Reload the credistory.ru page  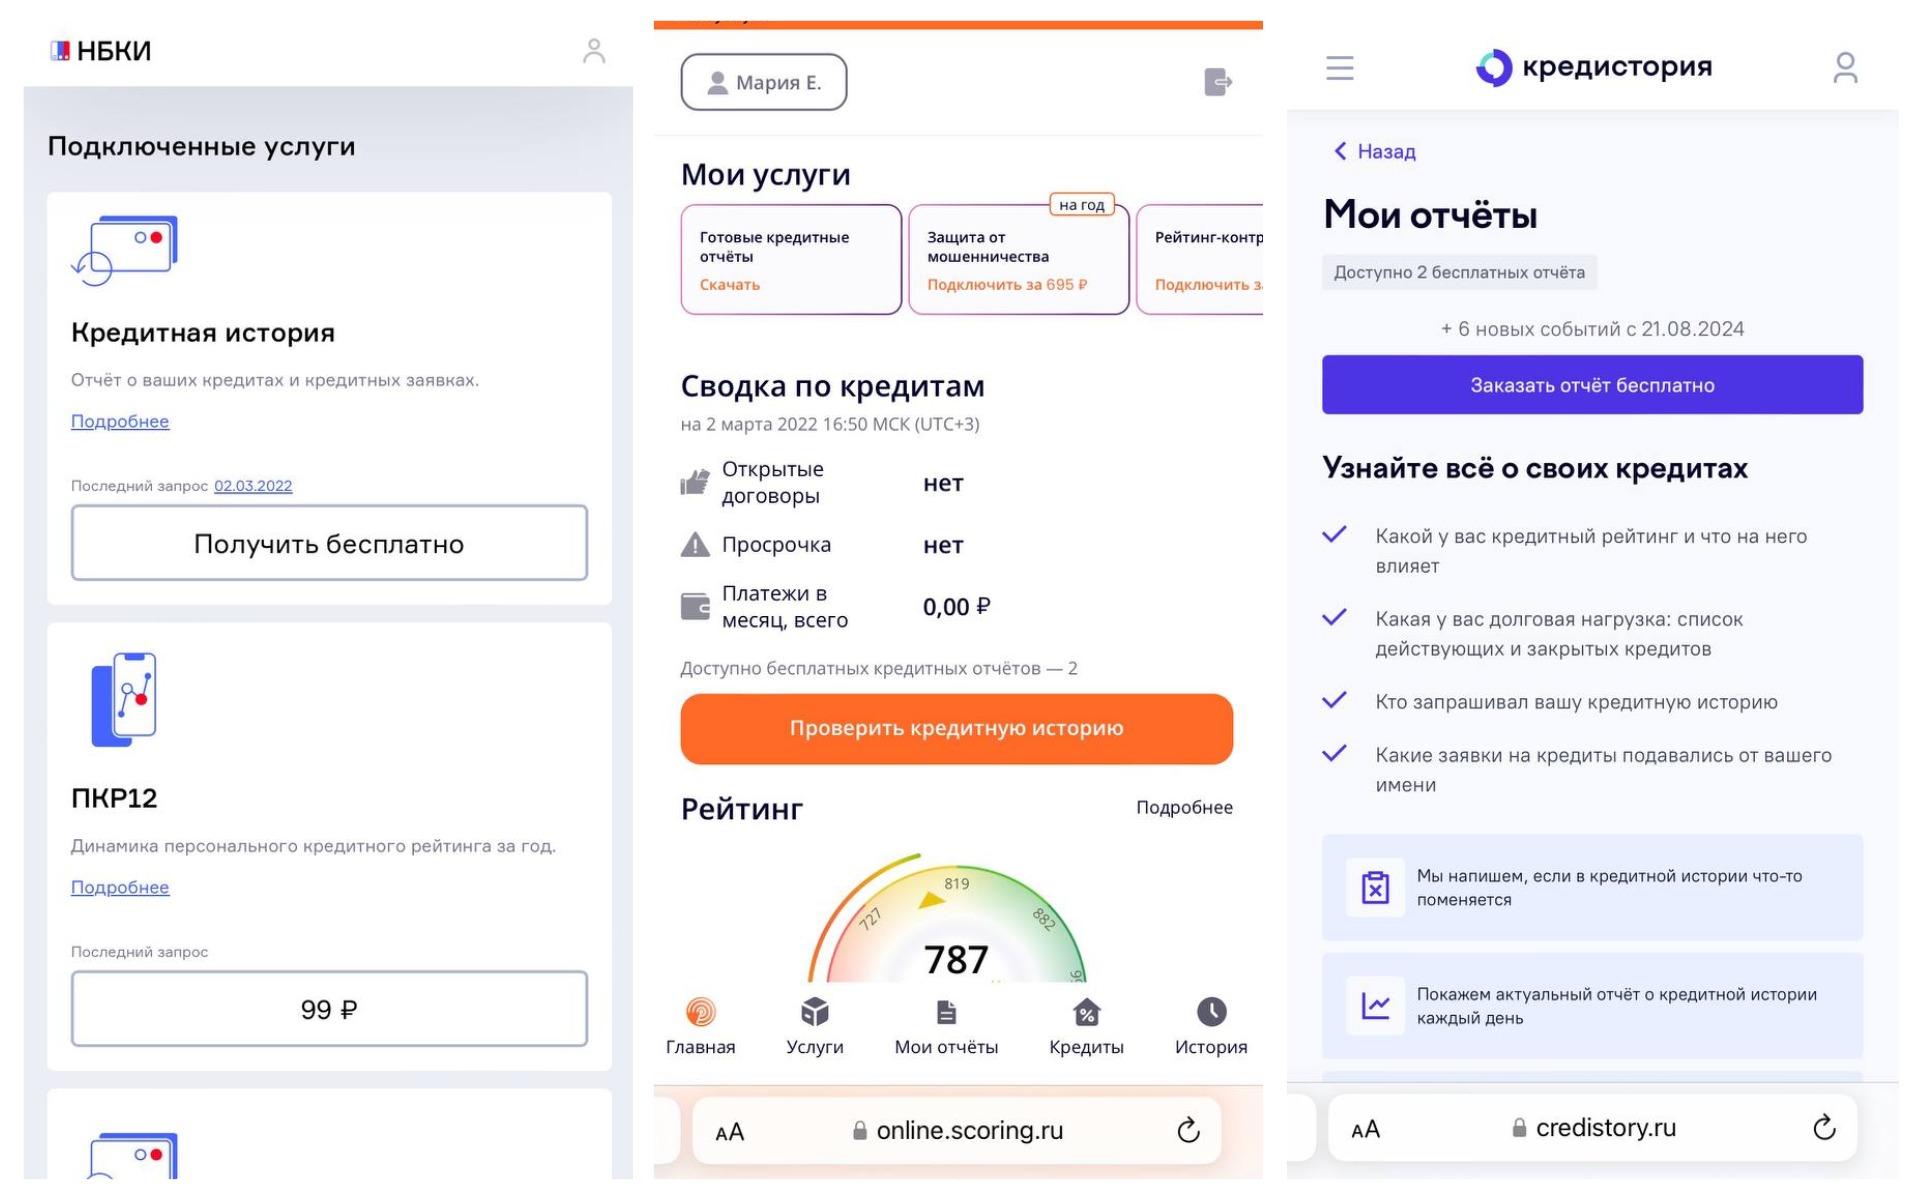point(1823,1128)
